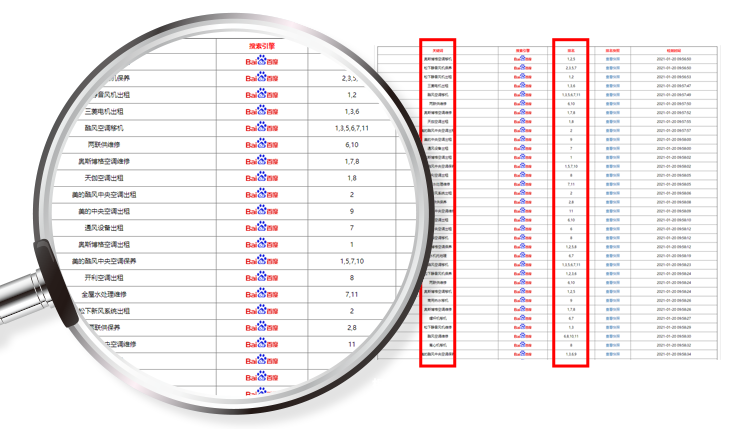Click the Baidu logo in 金屋水处理维修 row
The width and height of the screenshot is (750, 429).
pyautogui.click(x=262, y=294)
